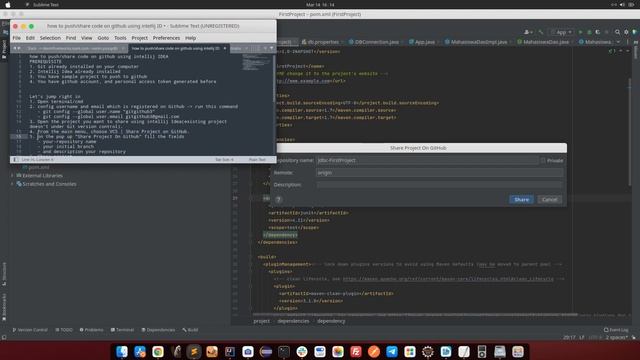Screen dimensions: 640x360
Task: Click the Sublime Text minimap
Action: click(x=256, y=63)
